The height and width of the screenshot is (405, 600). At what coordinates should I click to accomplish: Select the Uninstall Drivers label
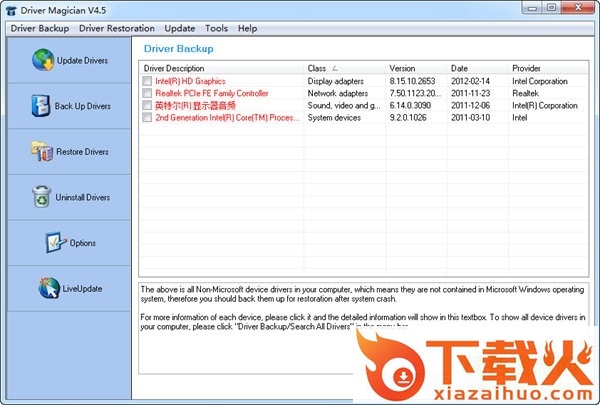tap(83, 197)
